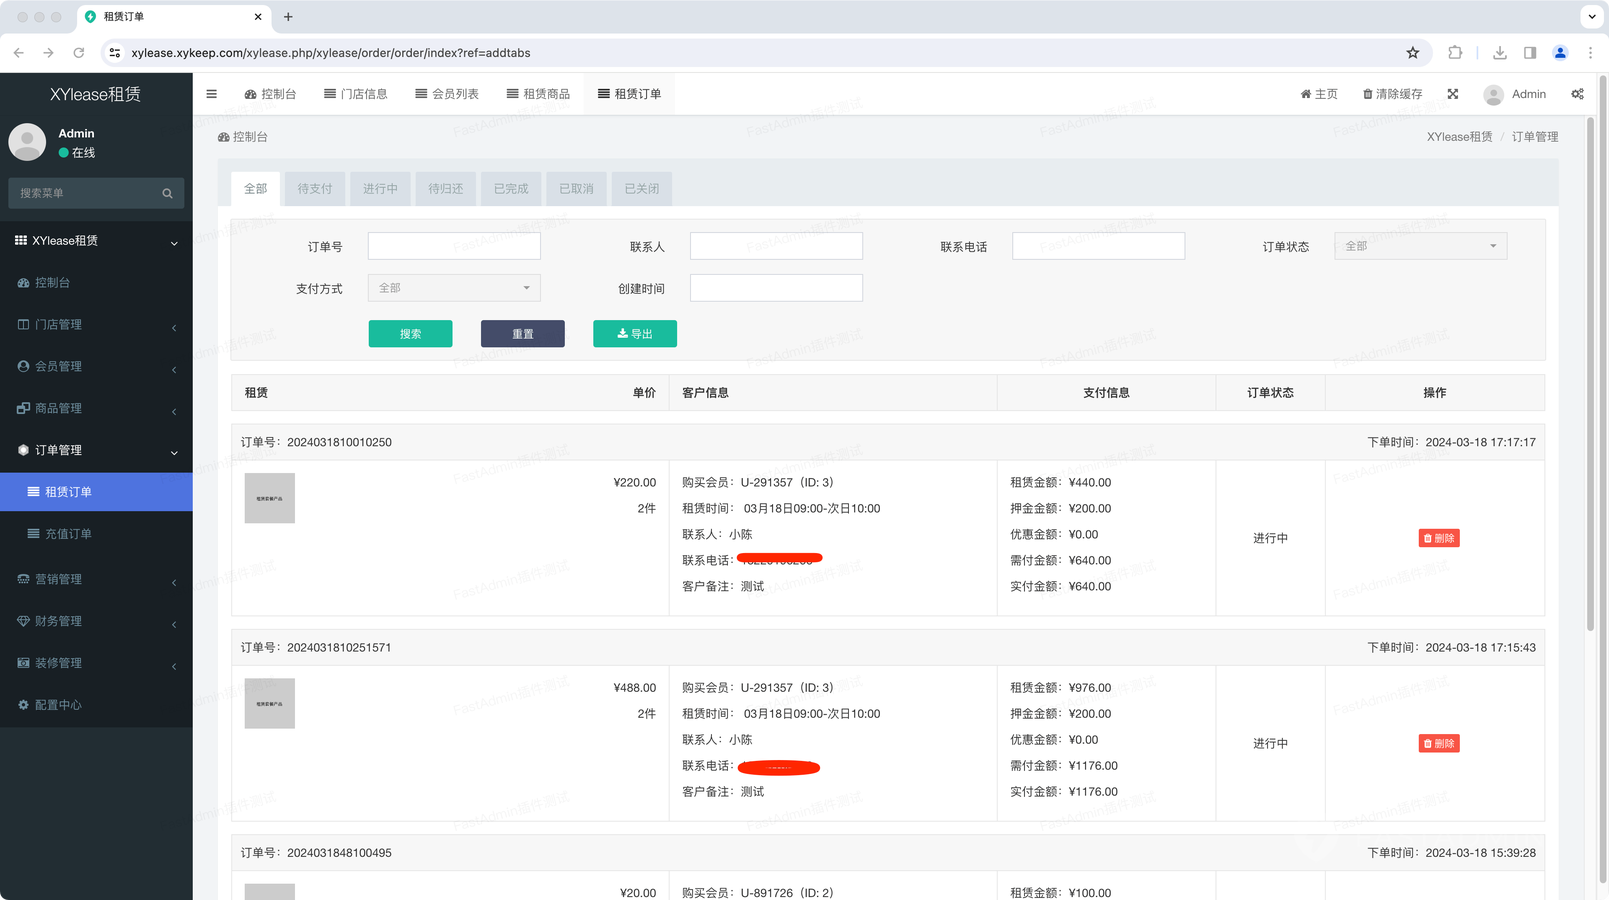Click the 导出 export button
This screenshot has width=1609, height=900.
[x=634, y=334]
